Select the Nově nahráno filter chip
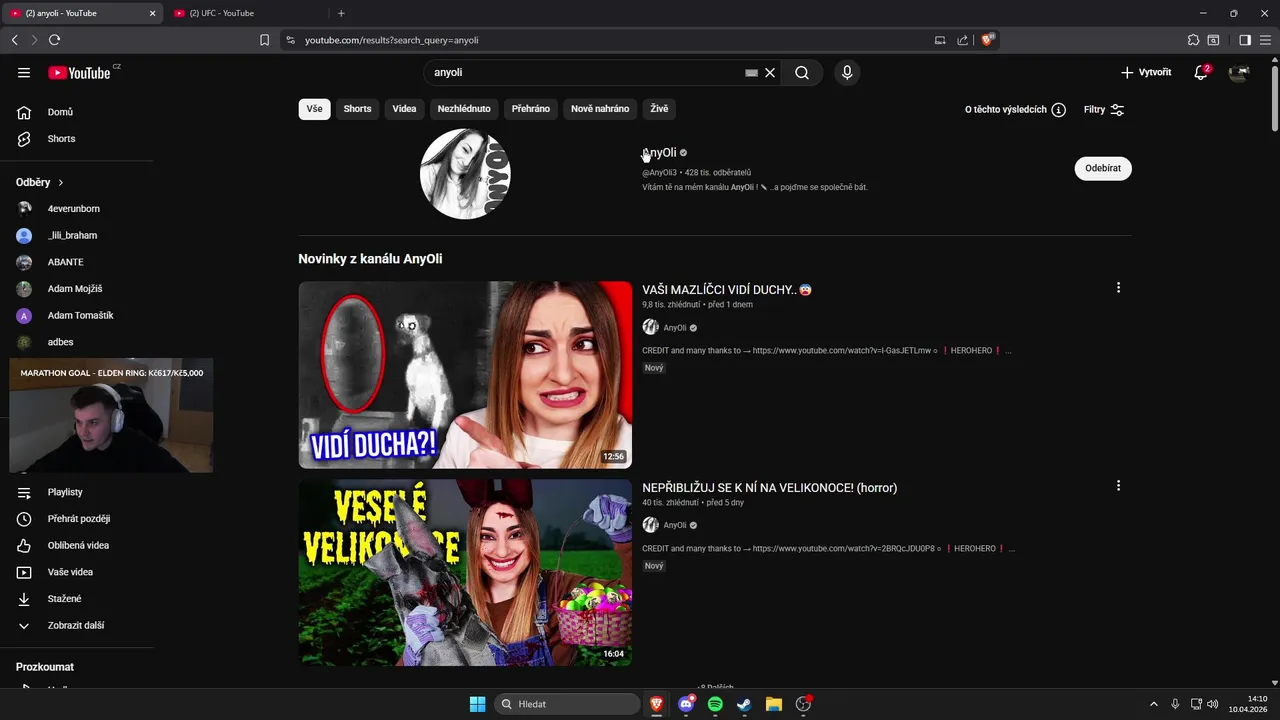 click(x=600, y=109)
